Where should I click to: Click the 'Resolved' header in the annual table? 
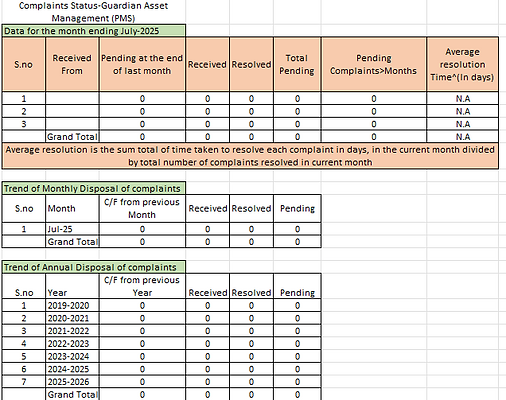click(251, 286)
